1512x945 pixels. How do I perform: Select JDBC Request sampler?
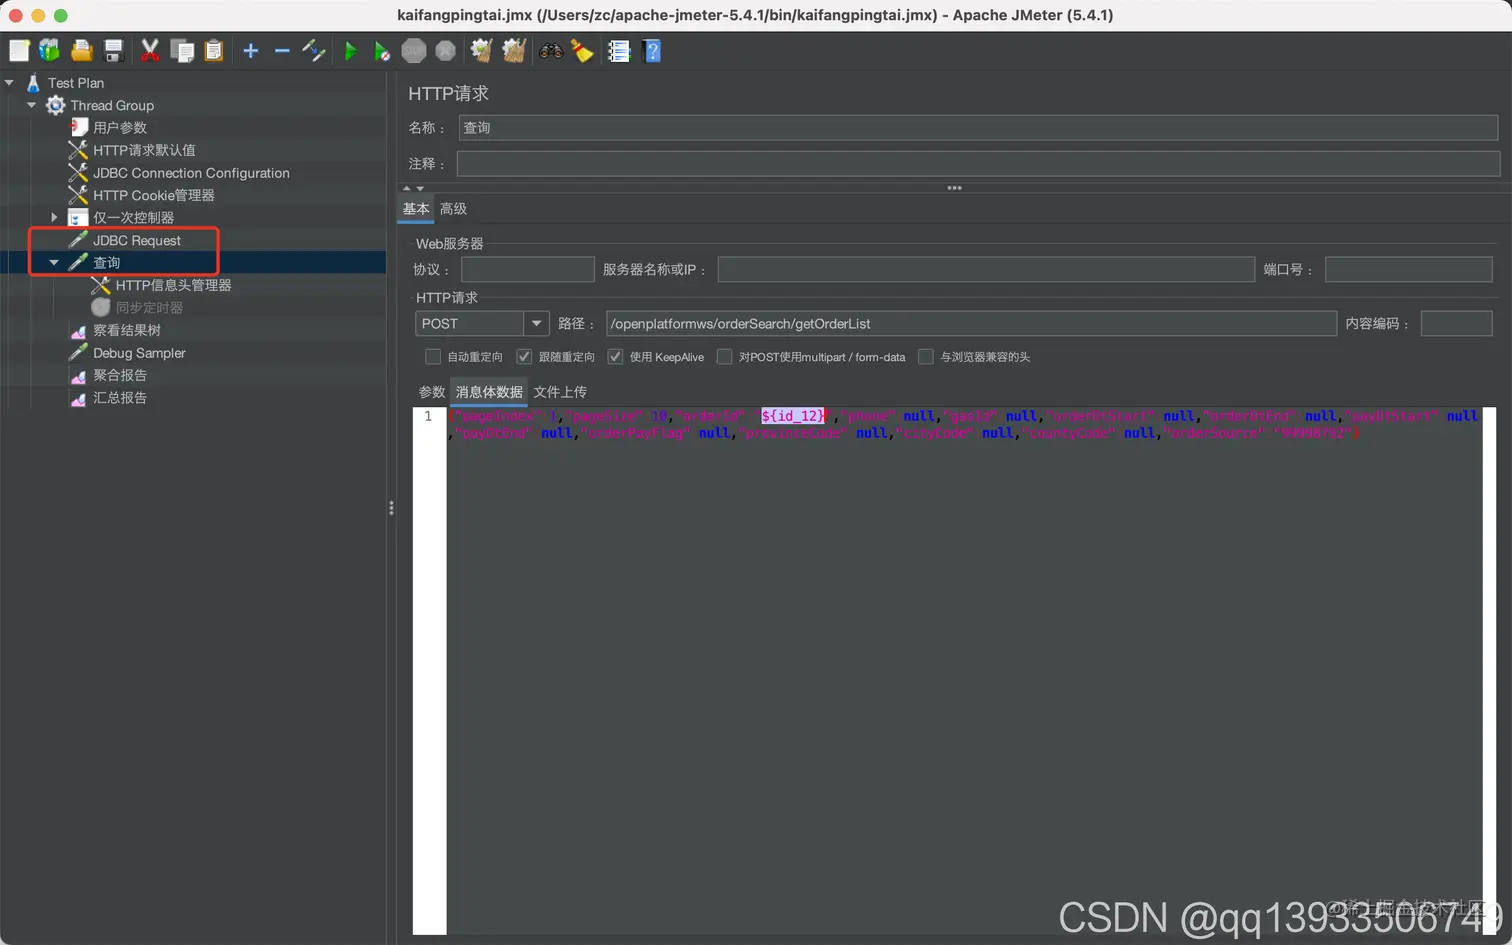coord(137,240)
